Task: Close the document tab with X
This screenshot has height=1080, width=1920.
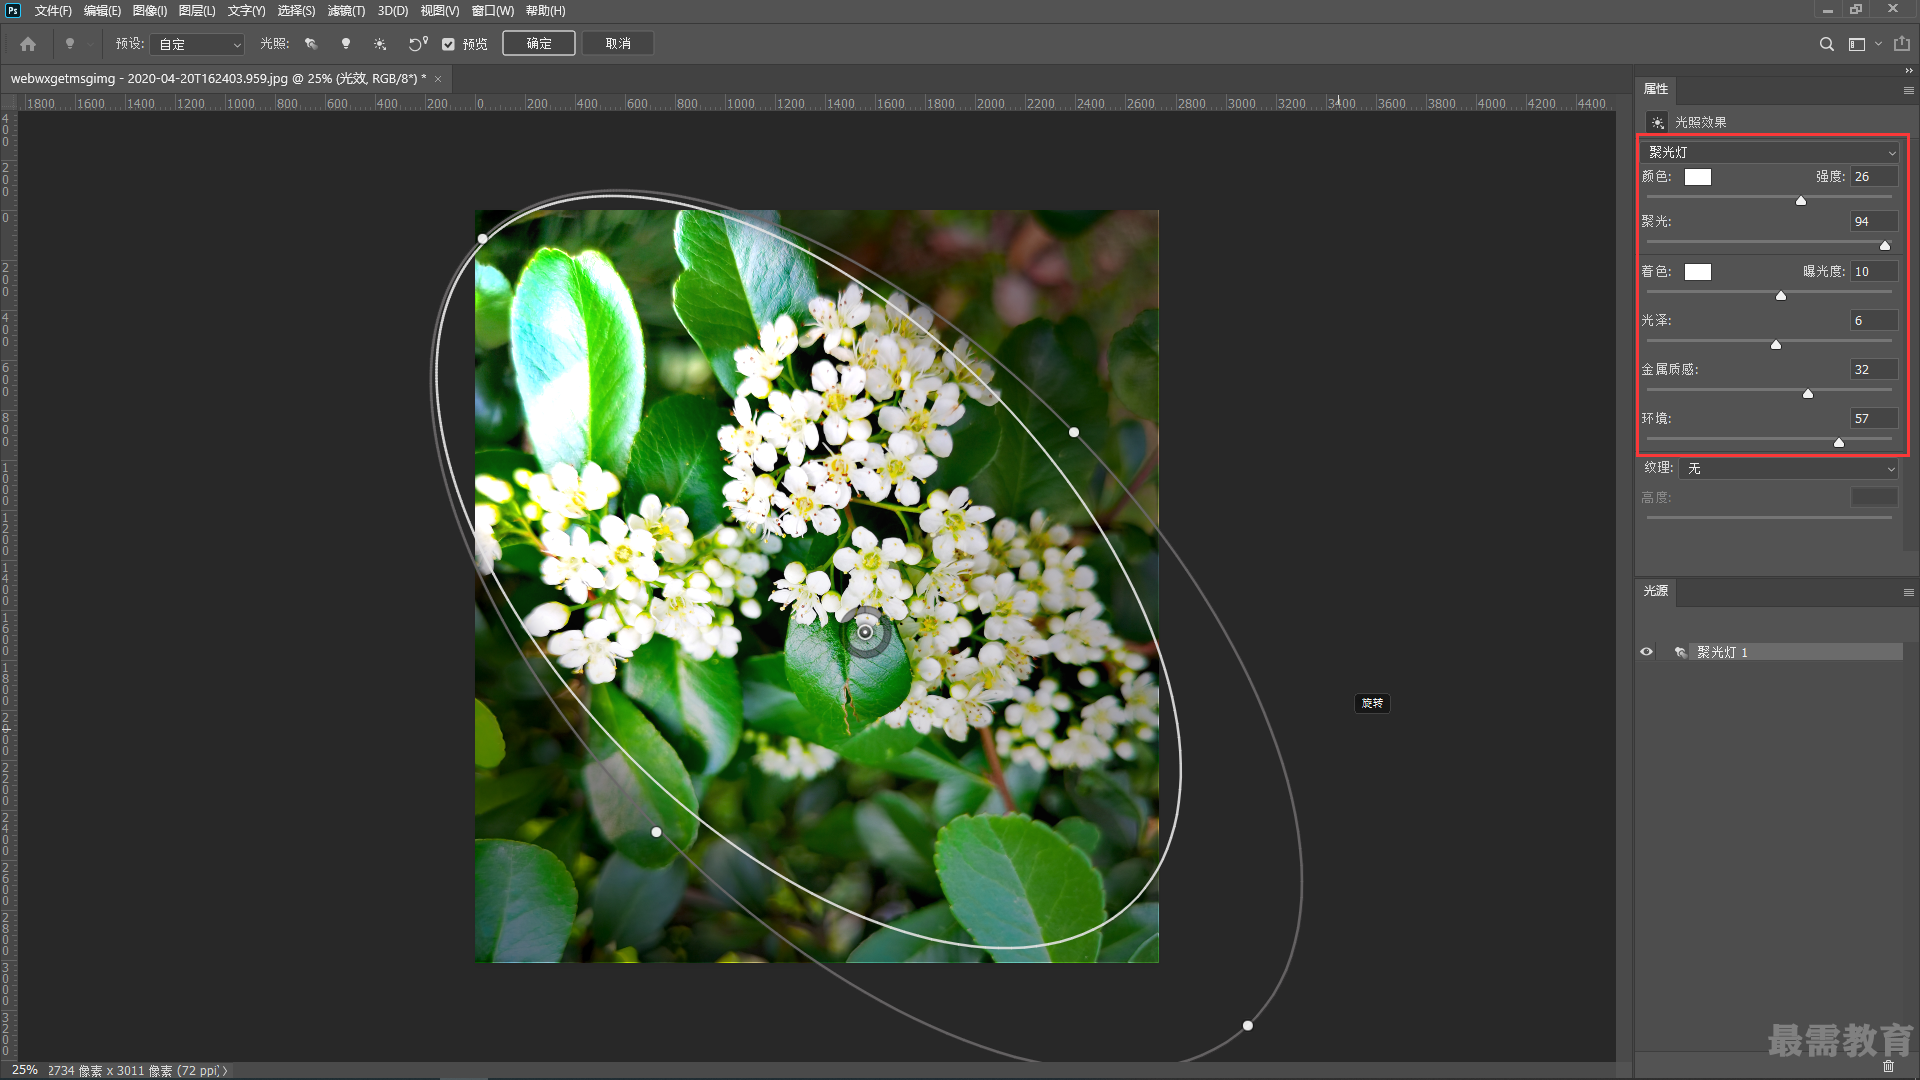Action: 438,78
